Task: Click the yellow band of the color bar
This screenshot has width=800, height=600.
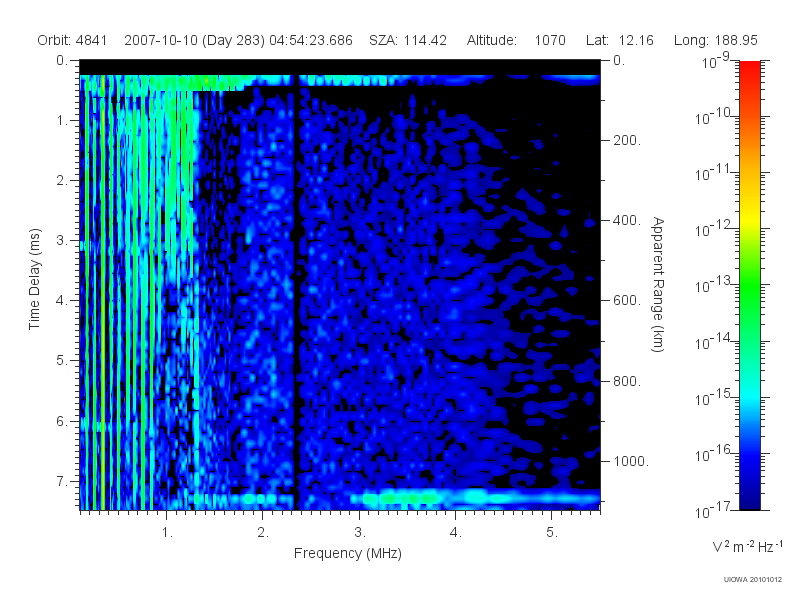Action: pyautogui.click(x=750, y=217)
